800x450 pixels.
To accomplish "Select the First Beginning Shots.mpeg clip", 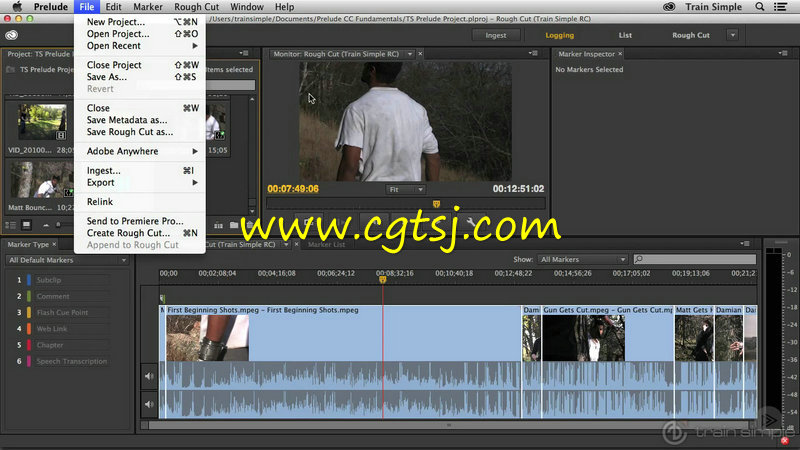I will [342, 333].
